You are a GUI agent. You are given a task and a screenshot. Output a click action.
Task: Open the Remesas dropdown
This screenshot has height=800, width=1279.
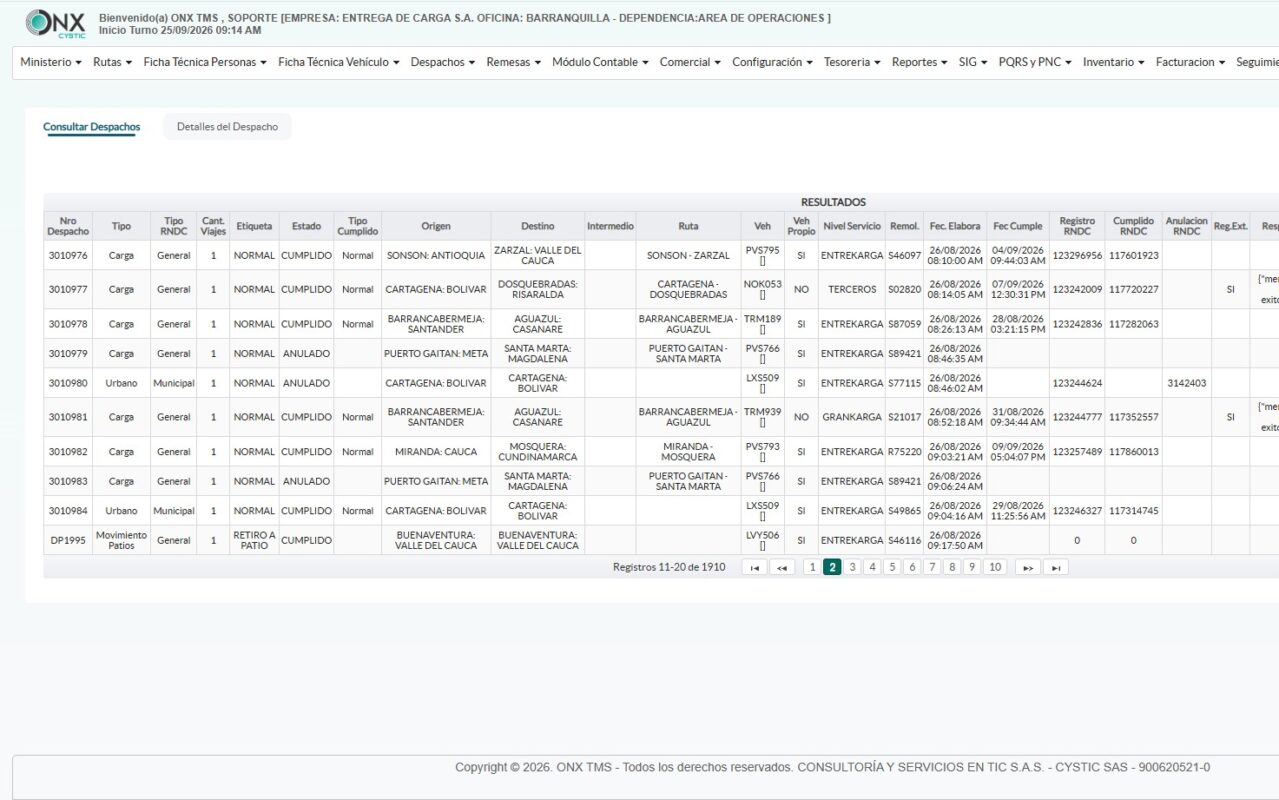click(513, 62)
